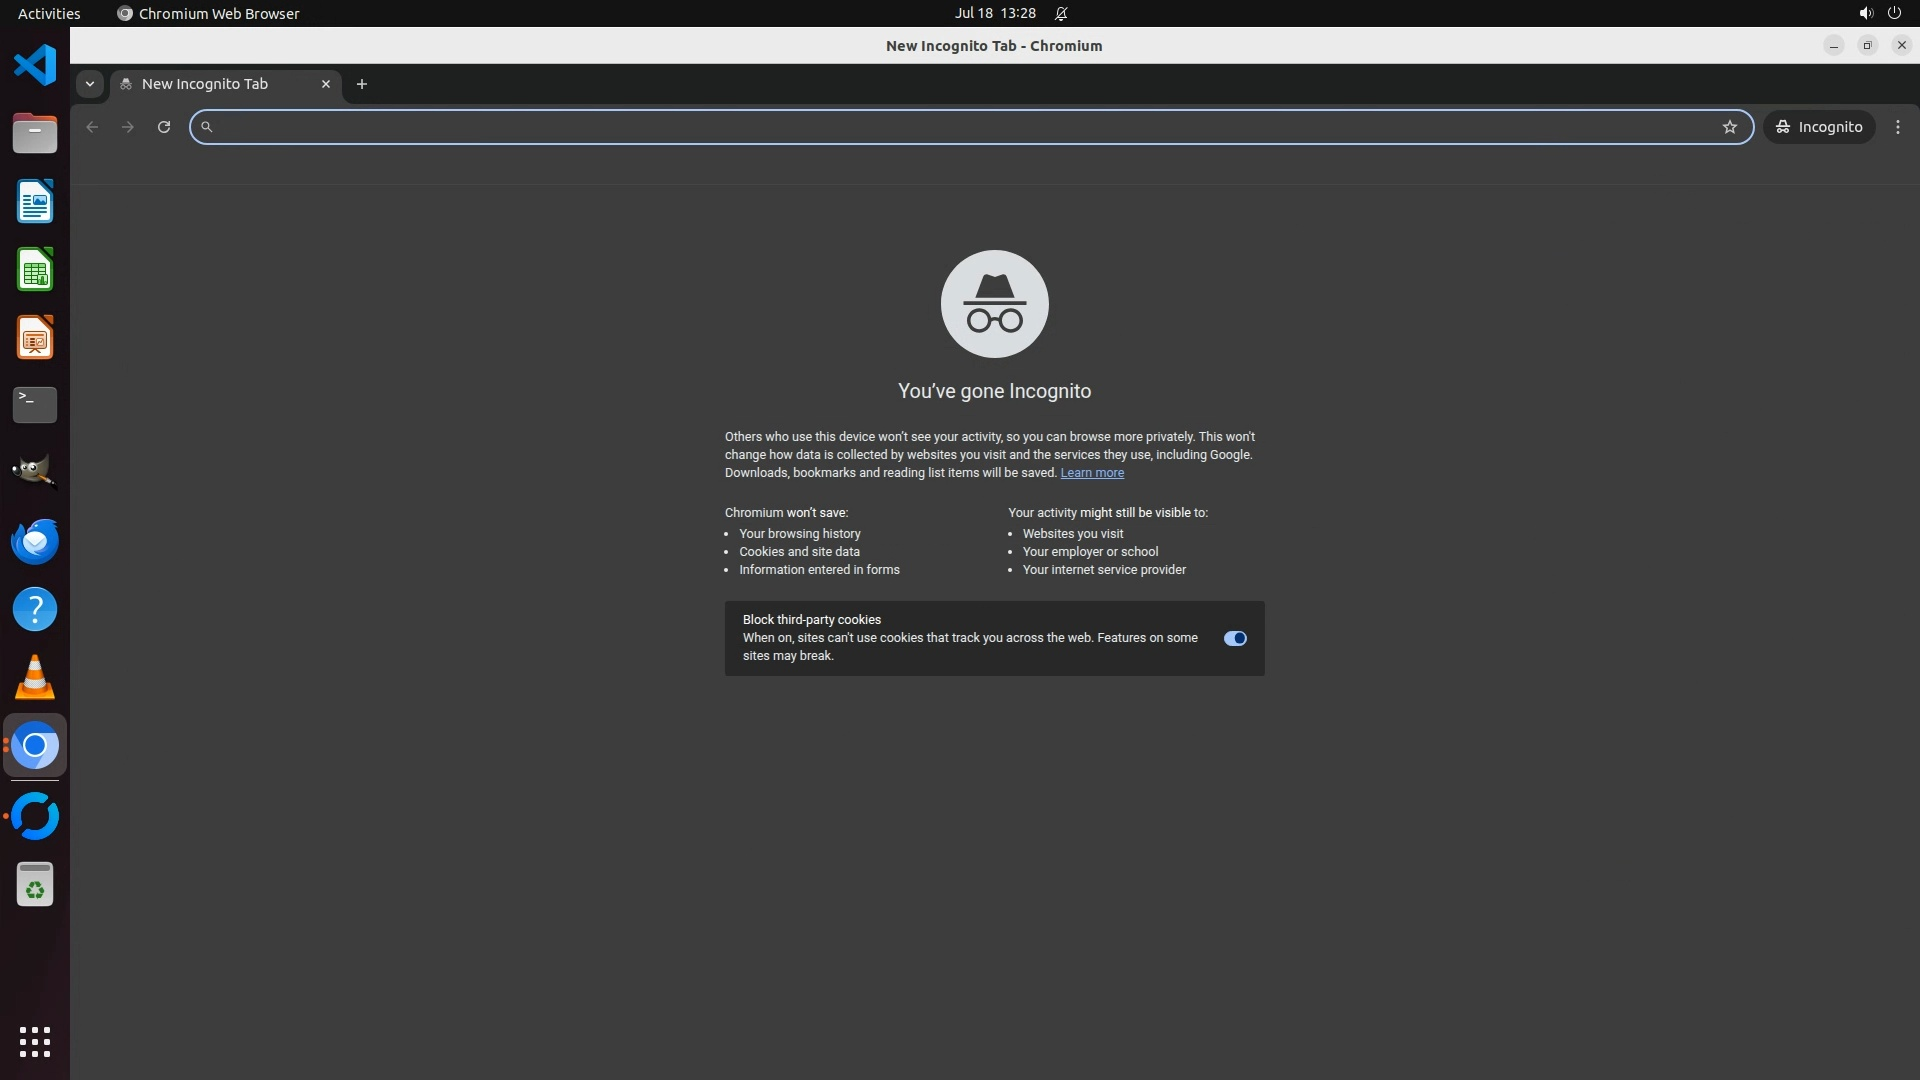Toggle Block third-party cookies switch
This screenshot has height=1080, width=1920.
click(x=1235, y=639)
